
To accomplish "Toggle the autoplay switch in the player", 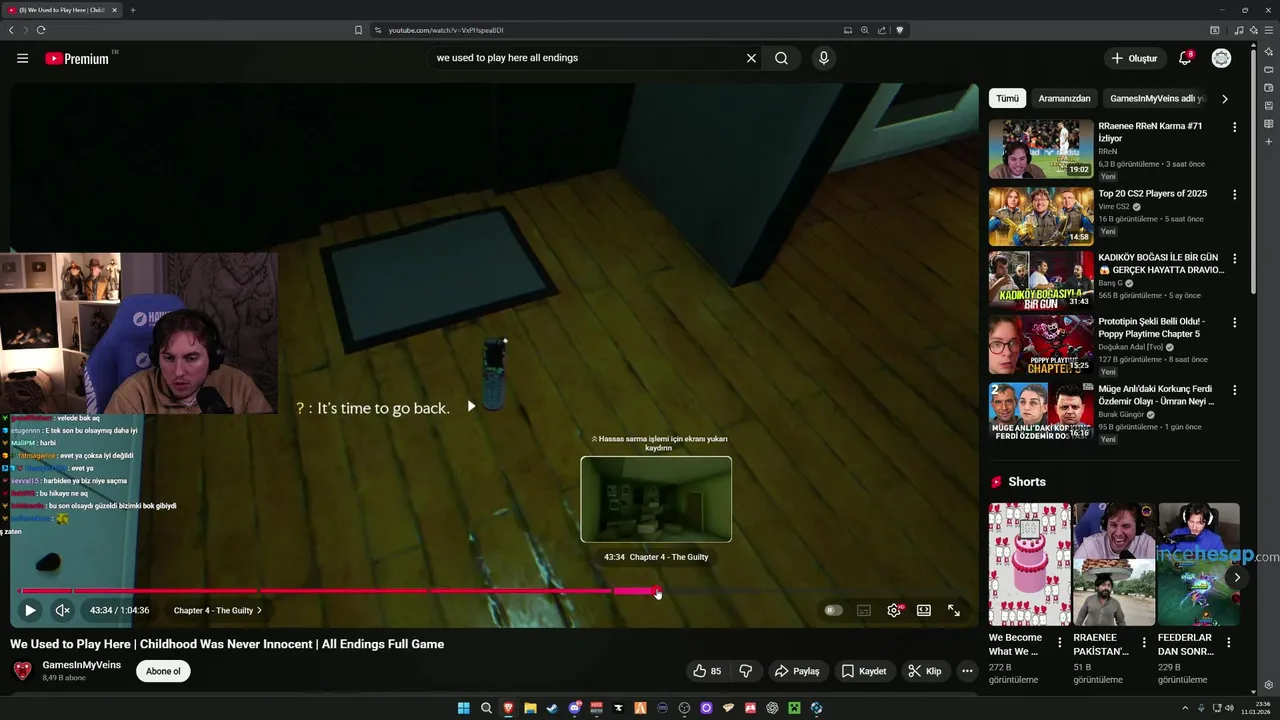I will pos(833,610).
